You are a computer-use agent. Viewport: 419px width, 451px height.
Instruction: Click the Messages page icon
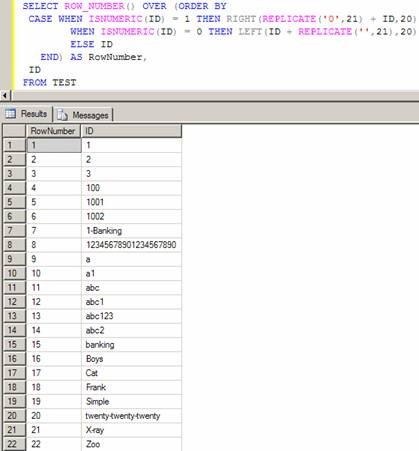pyautogui.click(x=62, y=115)
